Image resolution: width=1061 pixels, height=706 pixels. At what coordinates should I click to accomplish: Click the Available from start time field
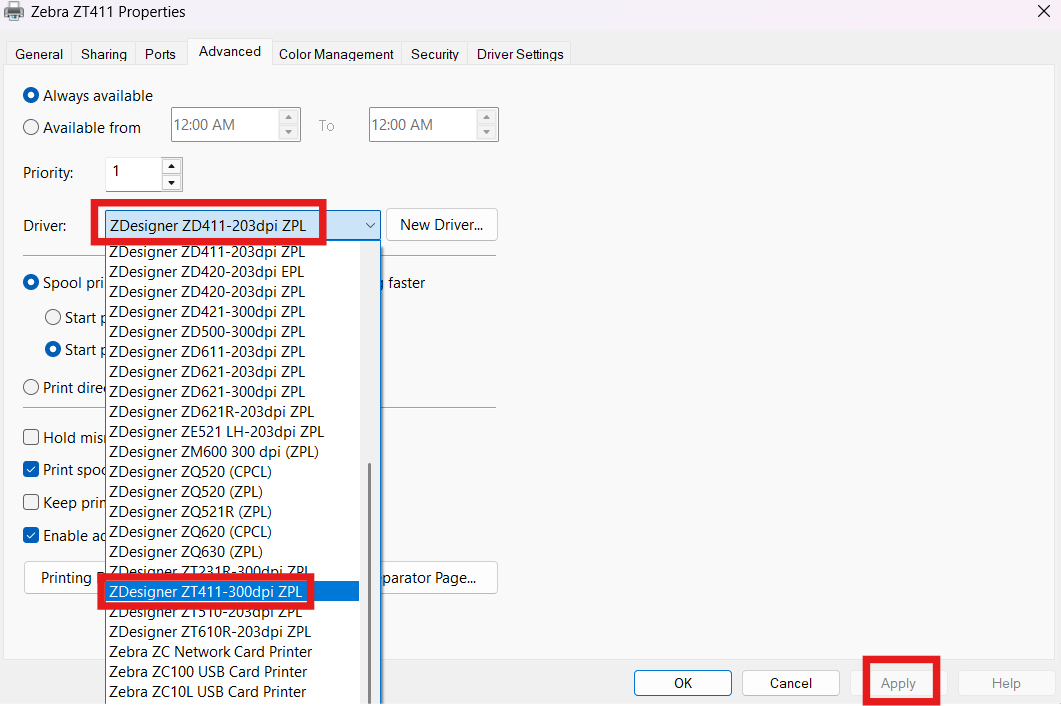[x=225, y=125]
